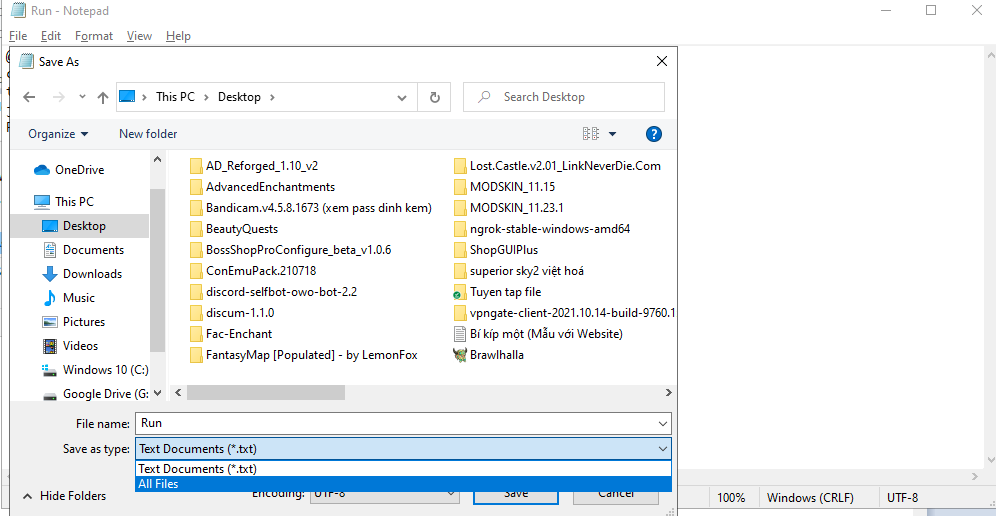Select the MODSKIN_11.15 folder

(504, 187)
